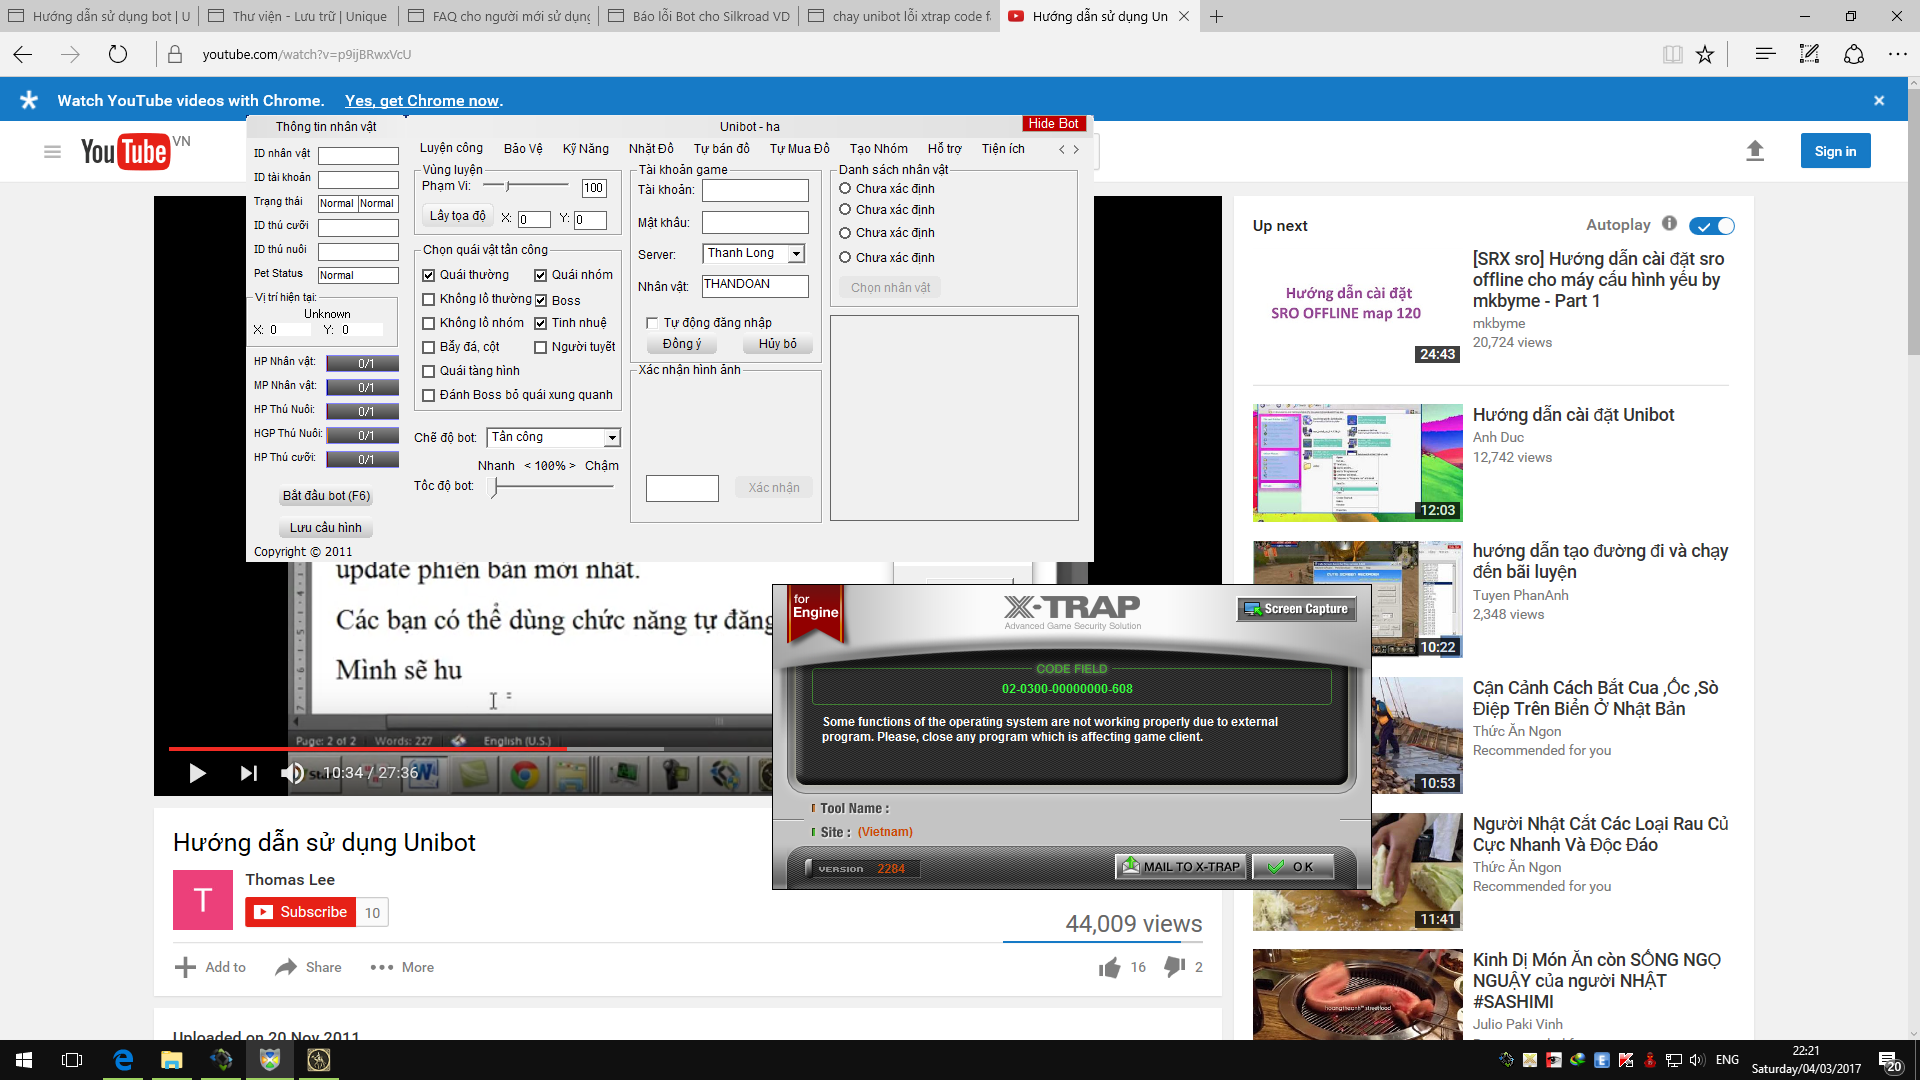Select first Chưa xác định radio

pyautogui.click(x=845, y=188)
